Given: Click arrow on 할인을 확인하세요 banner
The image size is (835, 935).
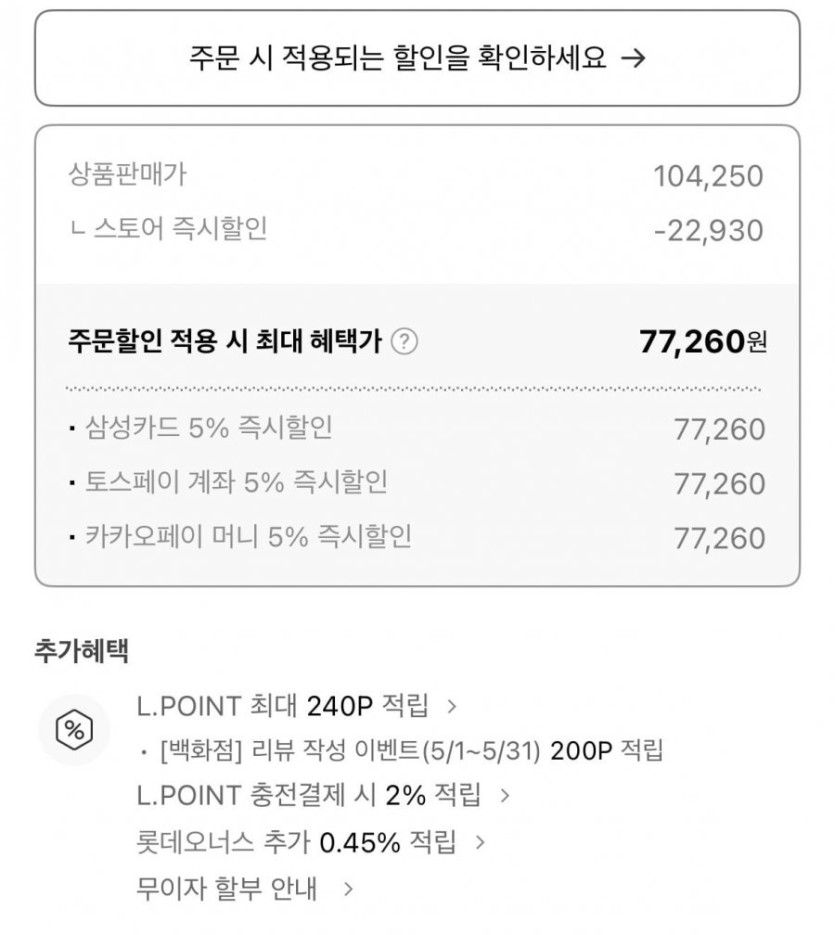Looking at the screenshot, I should [x=632, y=58].
